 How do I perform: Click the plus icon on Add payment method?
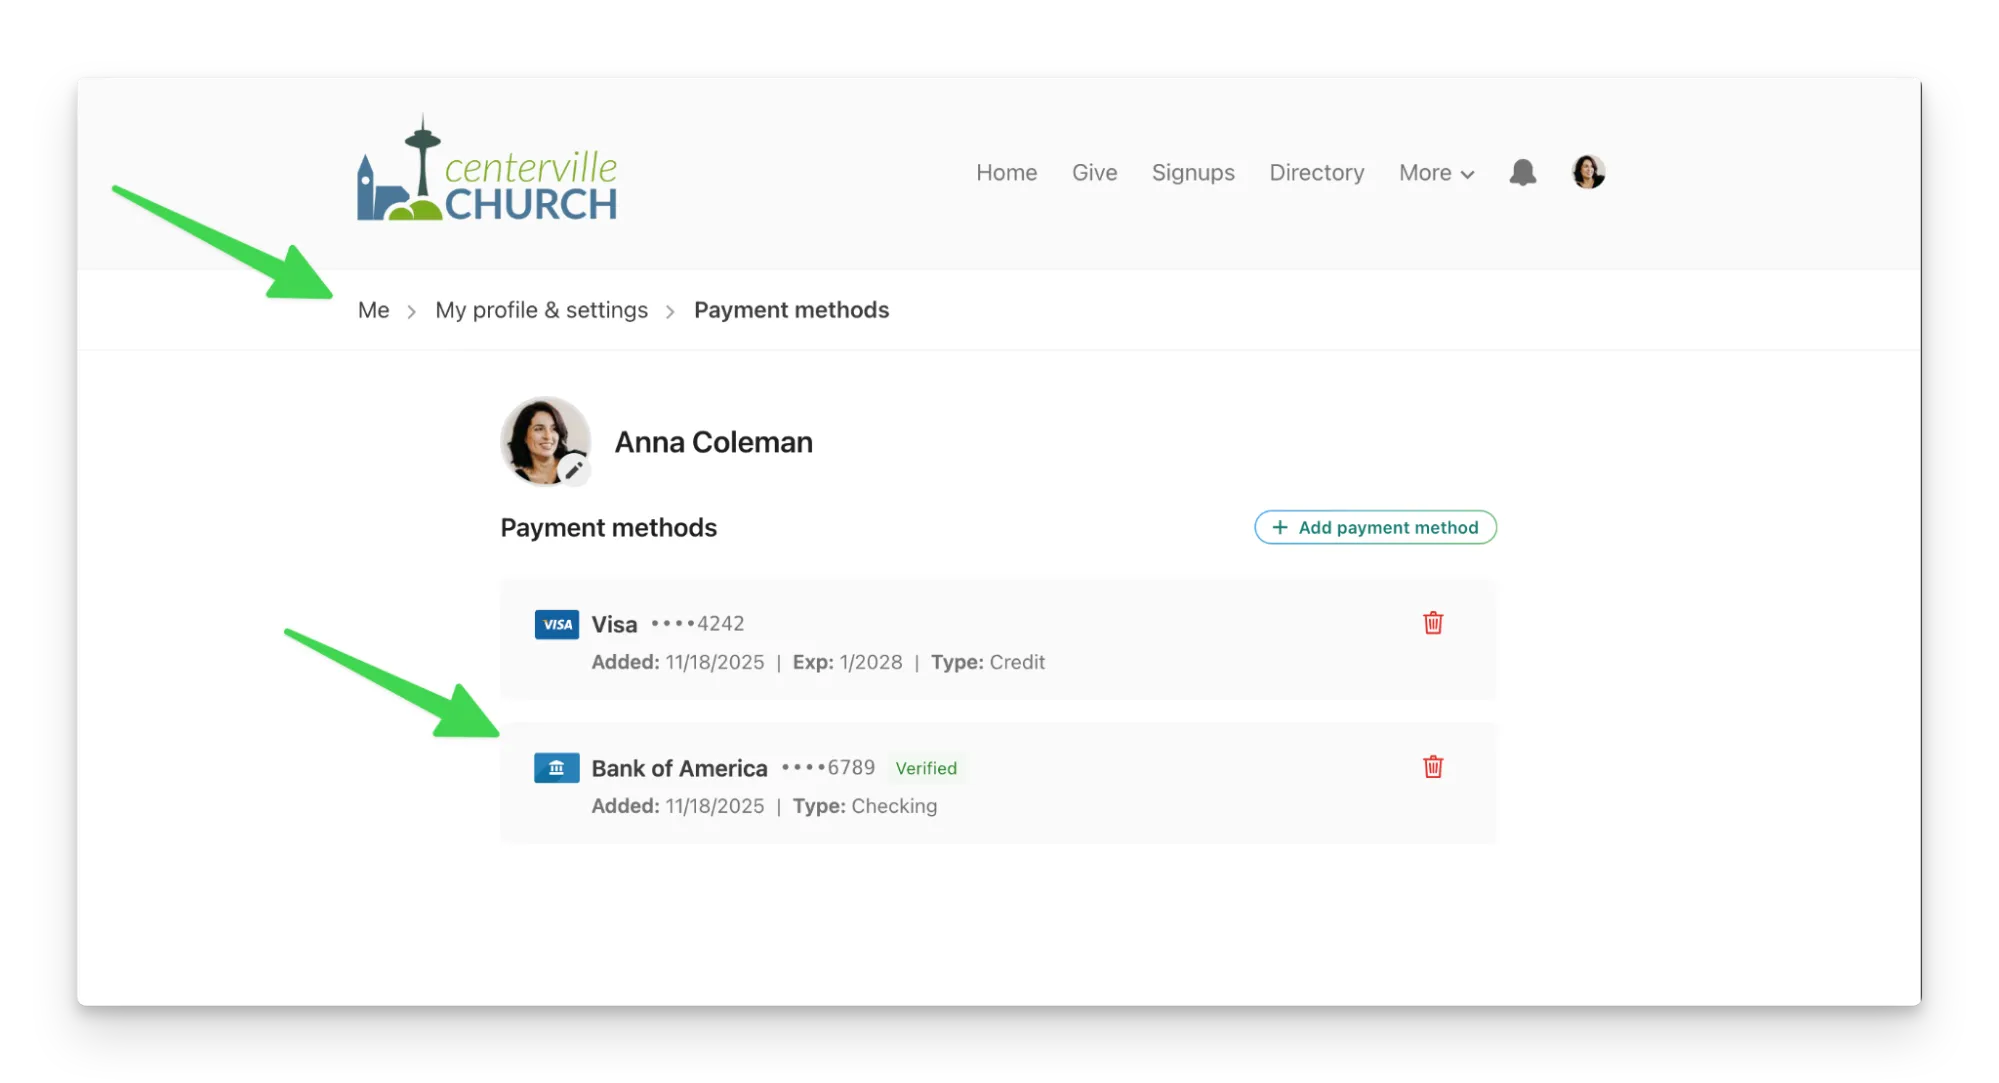tap(1280, 527)
